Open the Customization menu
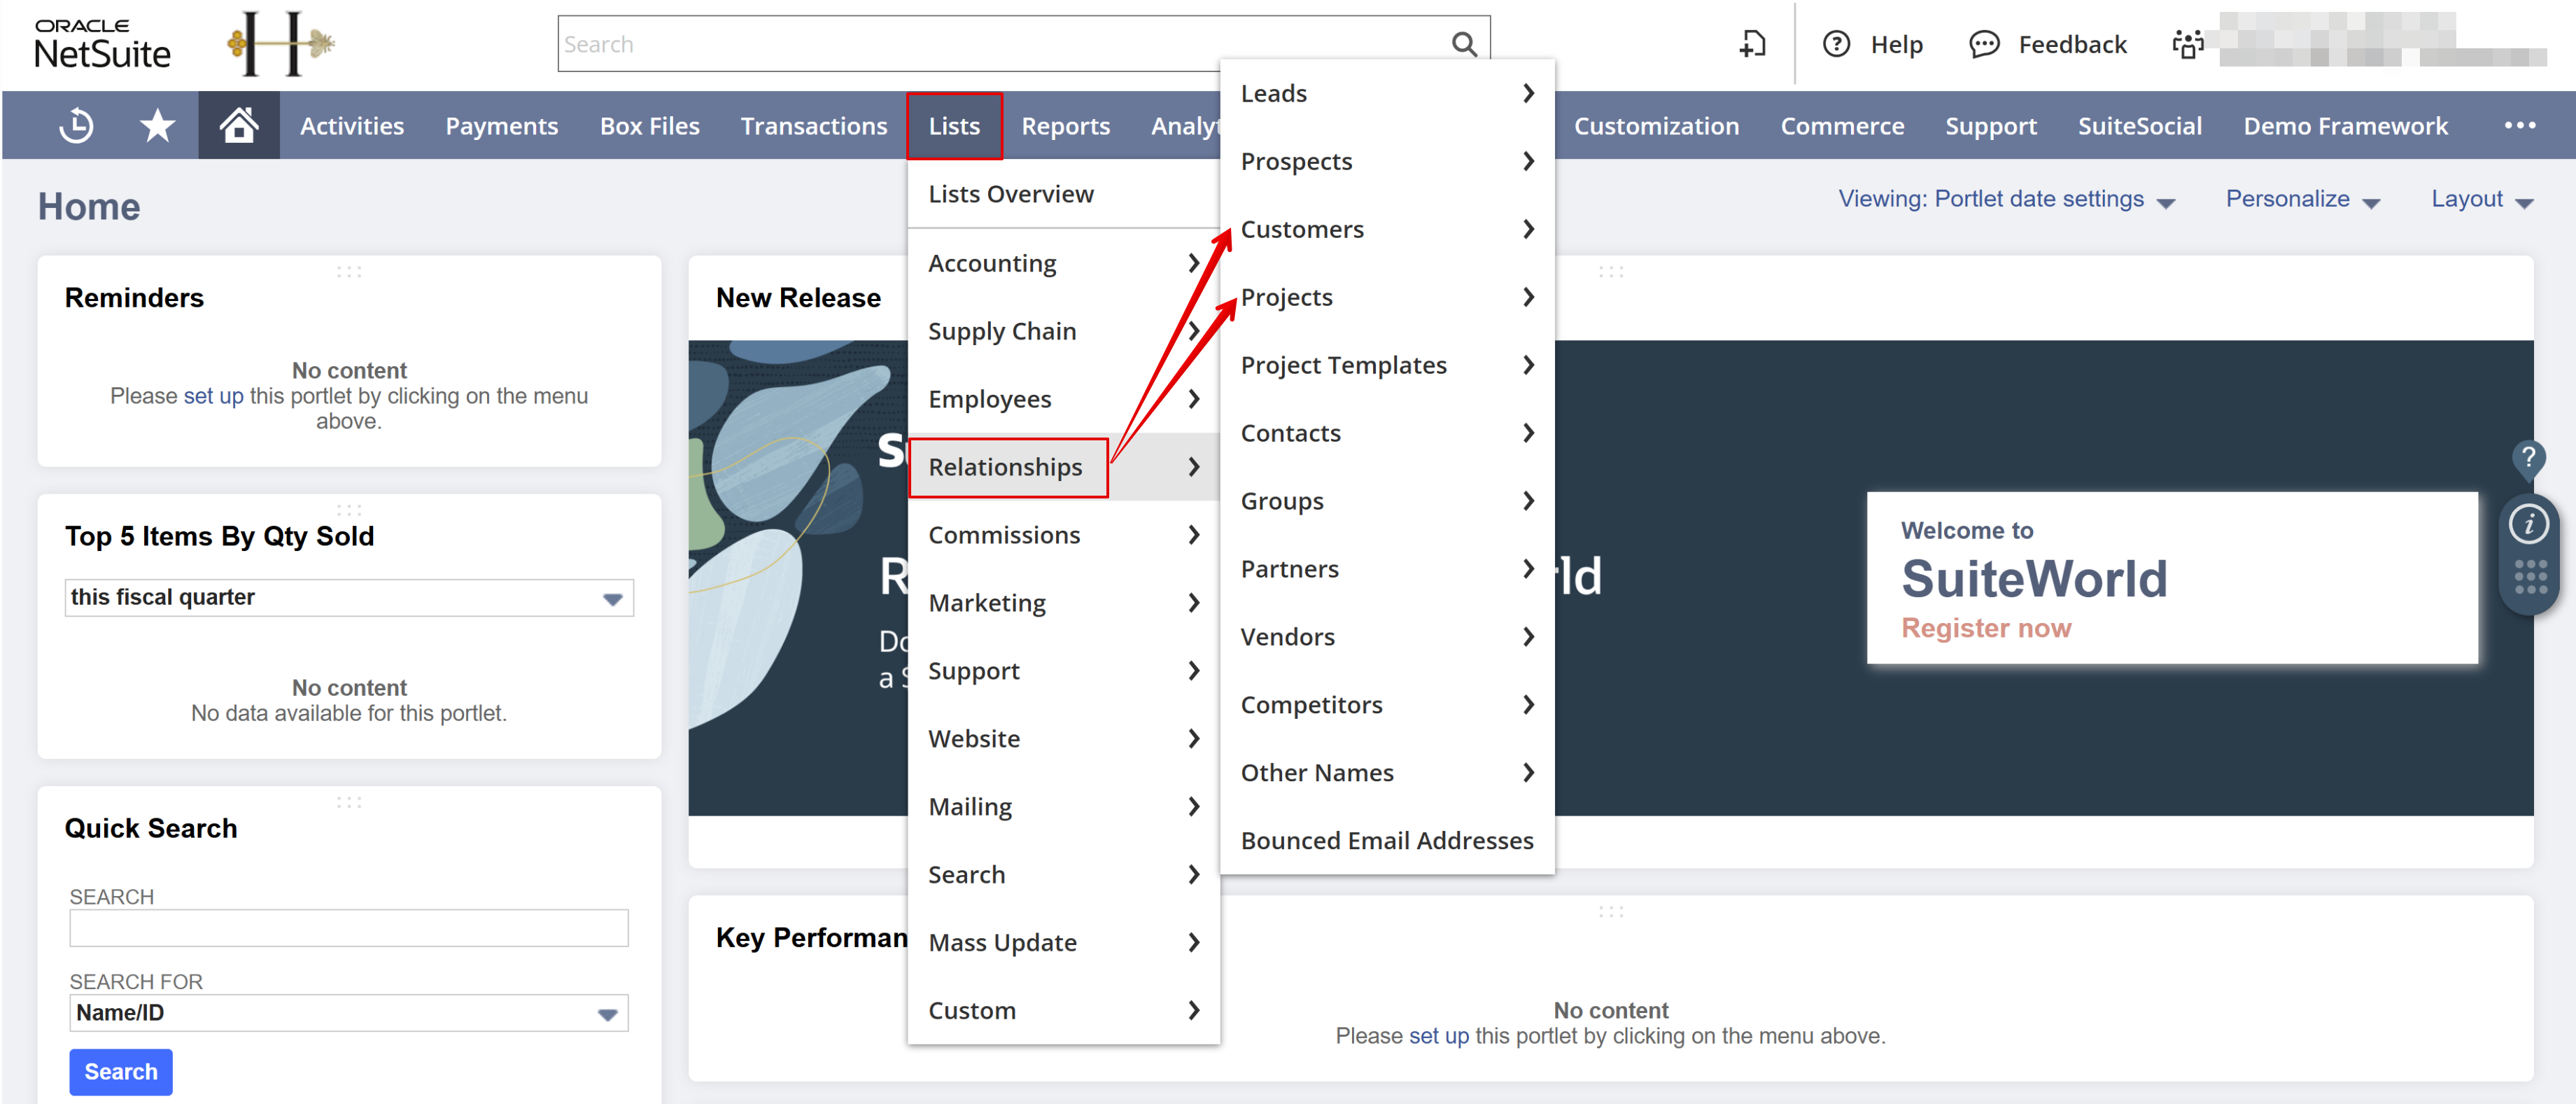The image size is (2576, 1104). click(1656, 126)
